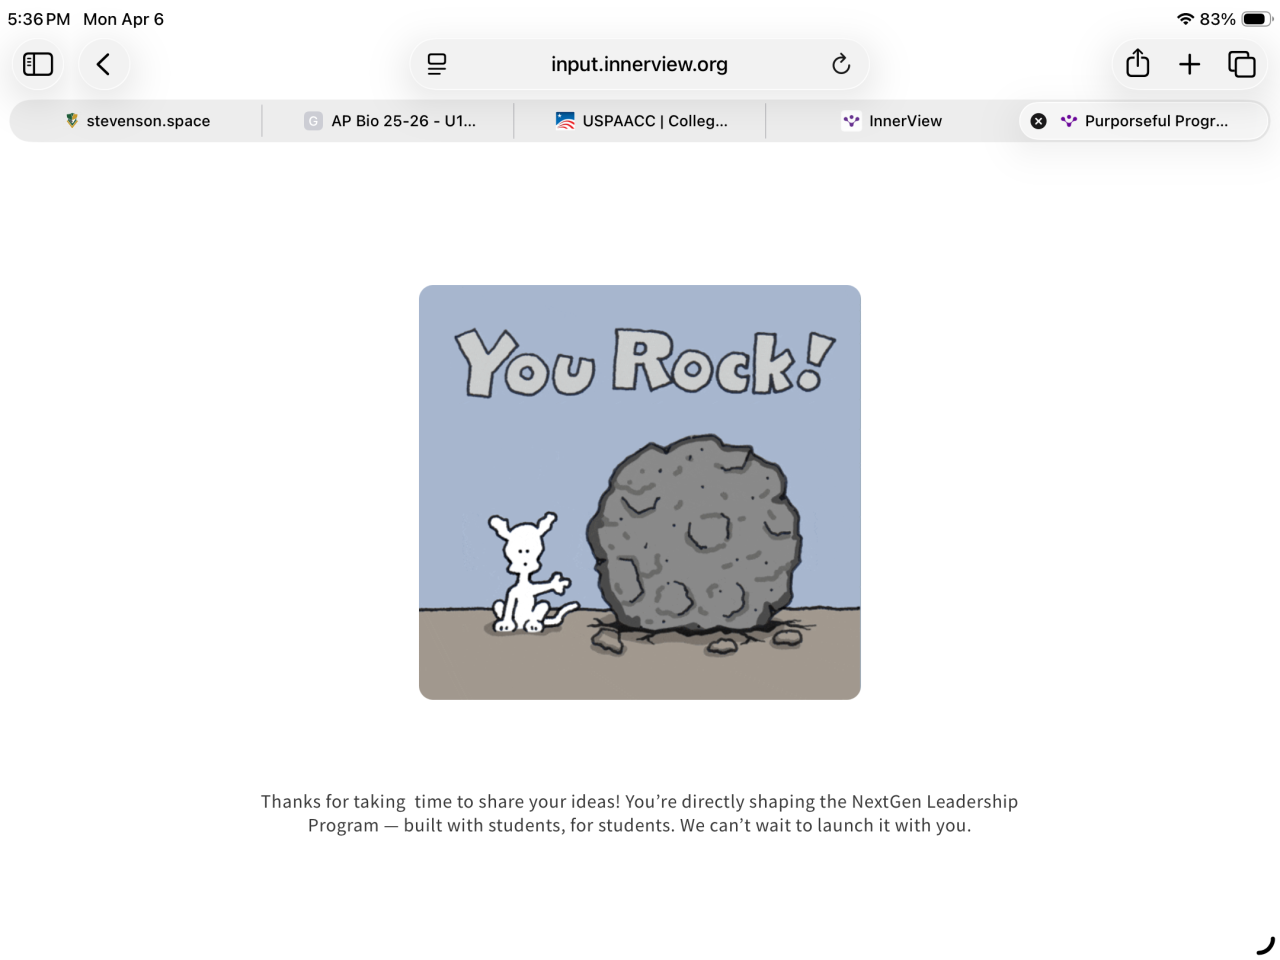The height and width of the screenshot is (960, 1280).
Task: Switch to the stevenson.space tab
Action: tap(136, 121)
